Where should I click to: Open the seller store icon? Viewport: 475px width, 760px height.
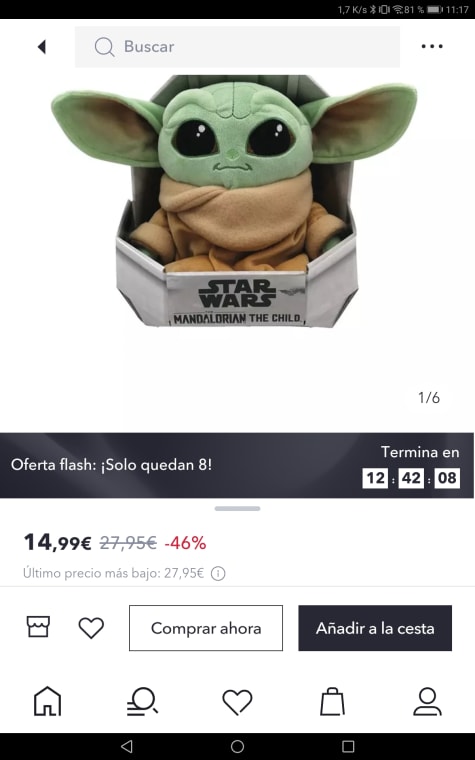(x=38, y=627)
